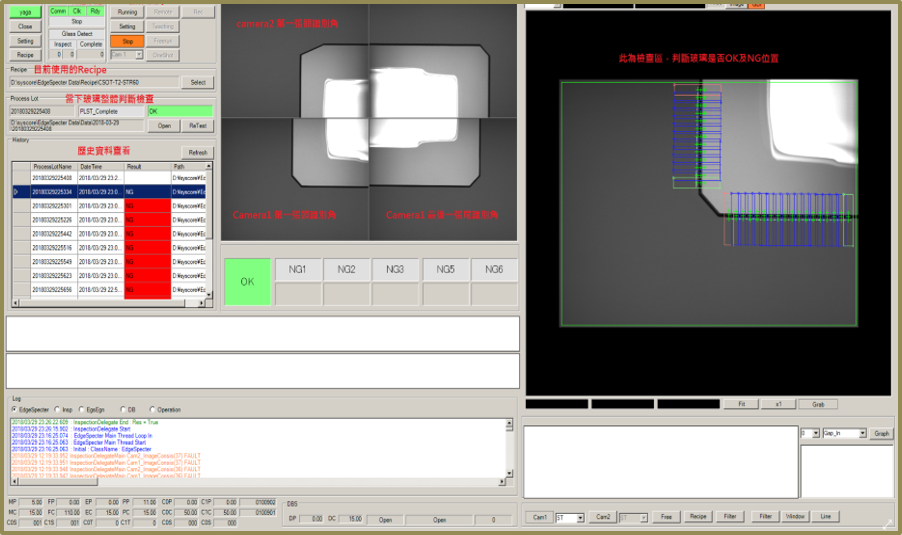Fit the inspection image to view
Screen dimensions: 902x535
(741, 404)
